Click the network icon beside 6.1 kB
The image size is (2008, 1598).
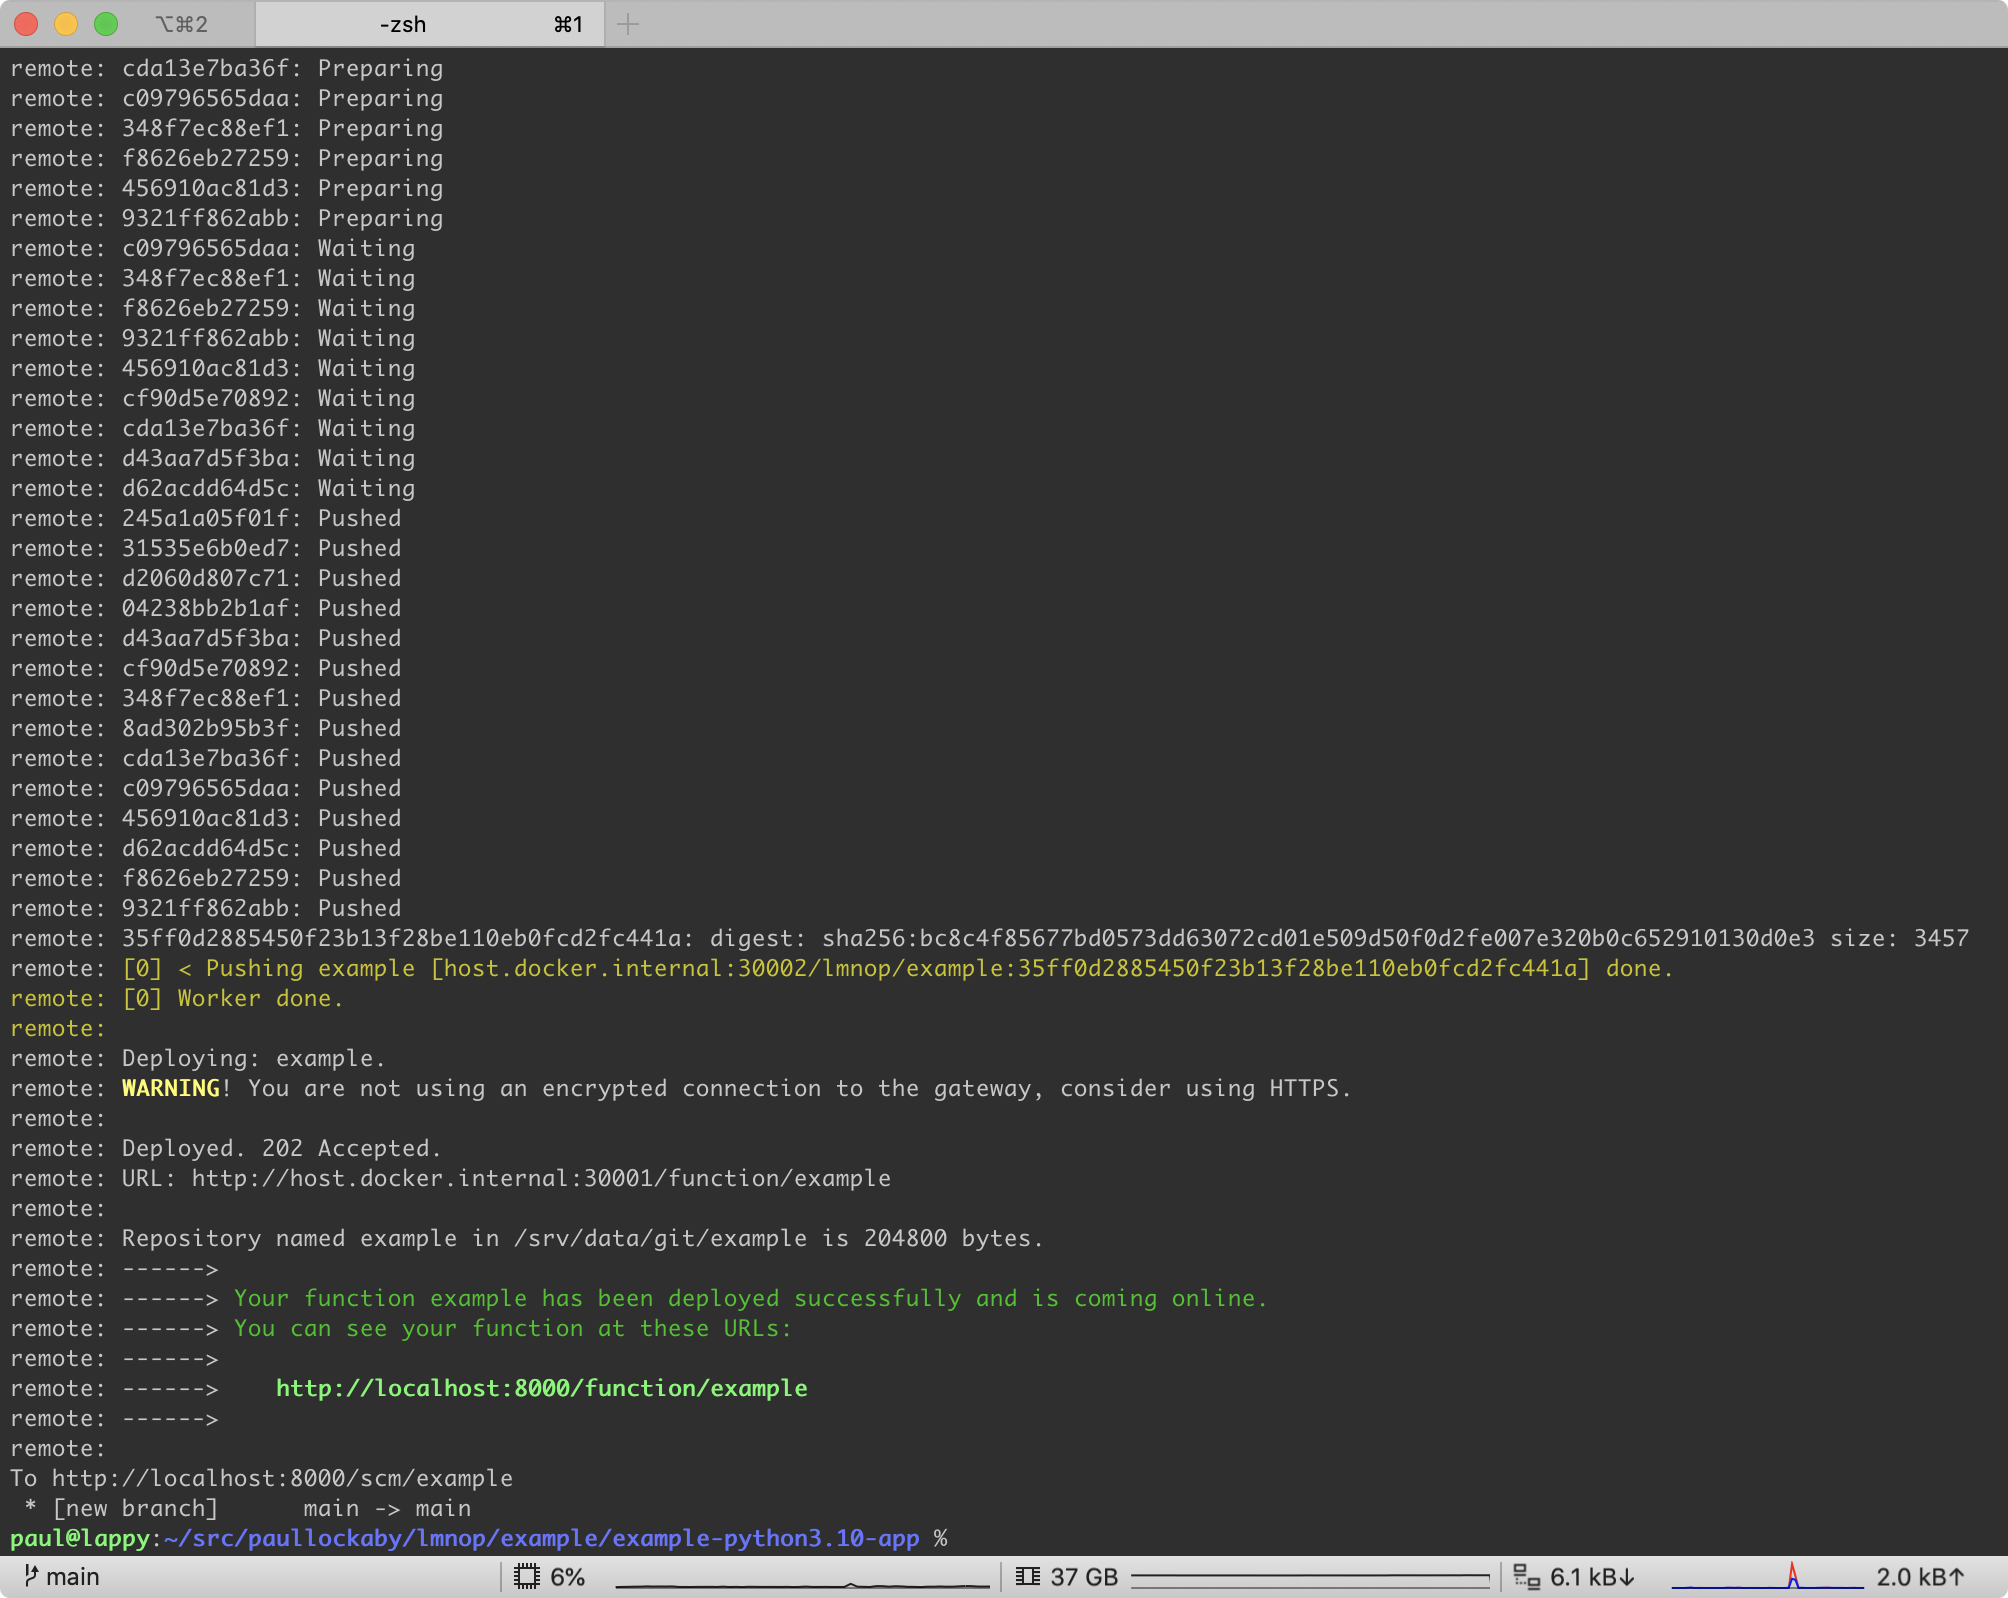1526,1577
